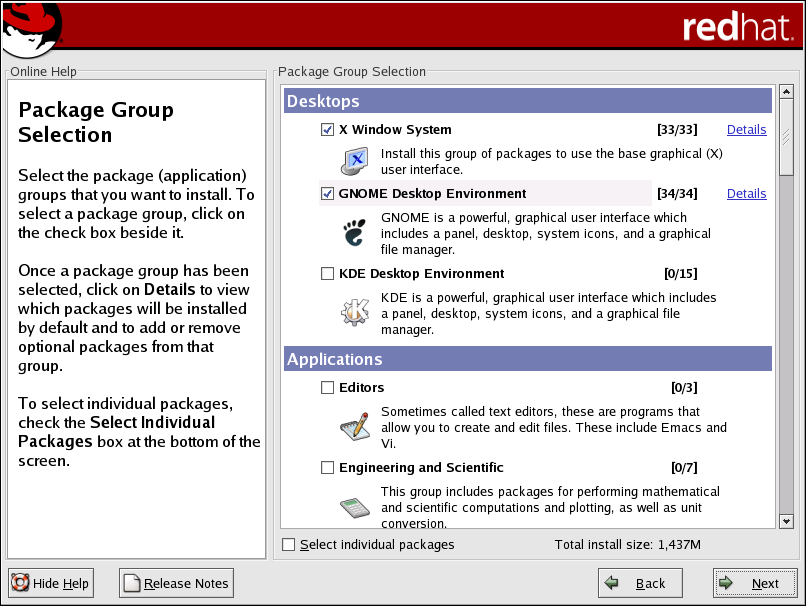Go Back to the previous screen
This screenshot has width=806, height=606.
click(640, 583)
